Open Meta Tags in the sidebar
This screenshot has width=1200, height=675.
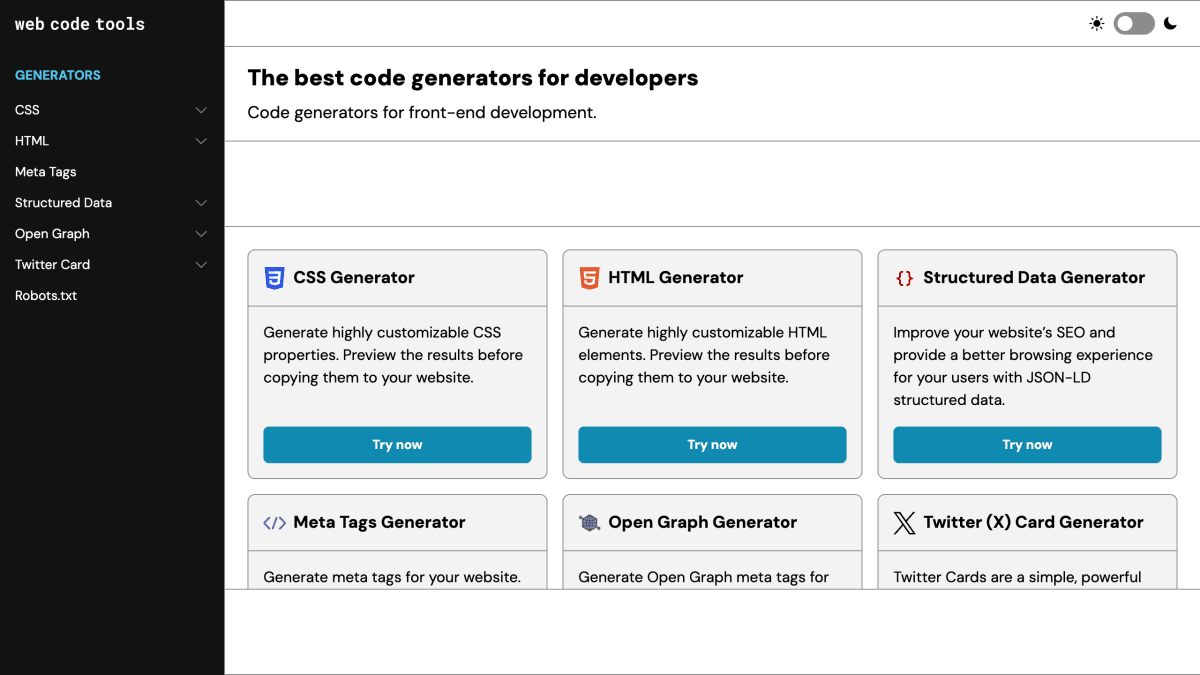[46, 172]
